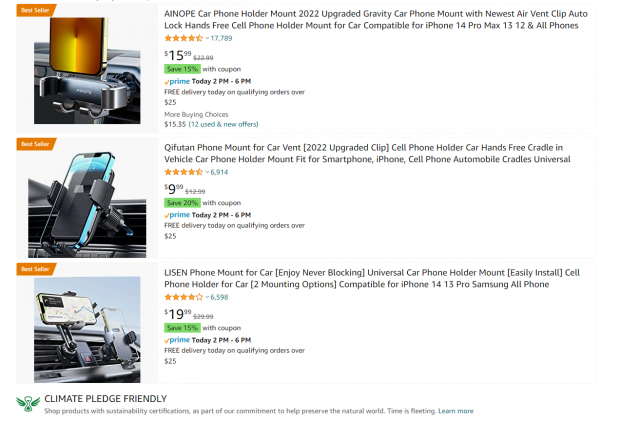The height and width of the screenshot is (424, 640).
Task: Expand rating breakdown arrow for AINOPE mount
Action: pyautogui.click(x=206, y=38)
